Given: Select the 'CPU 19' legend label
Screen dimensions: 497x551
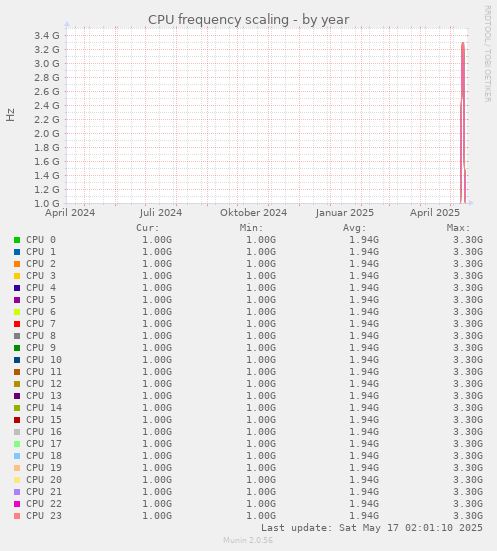Looking at the screenshot, I should (x=44, y=468).
